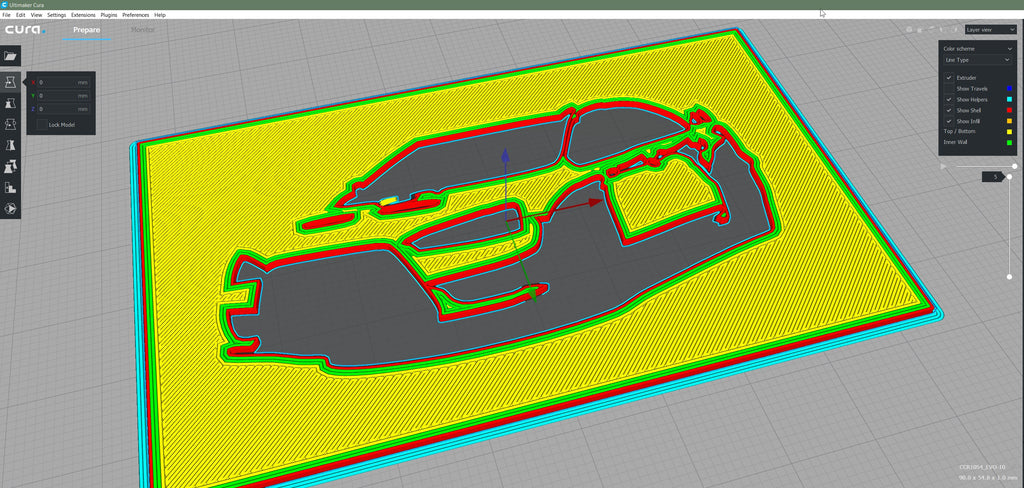Select the Scale tool icon

10,103
